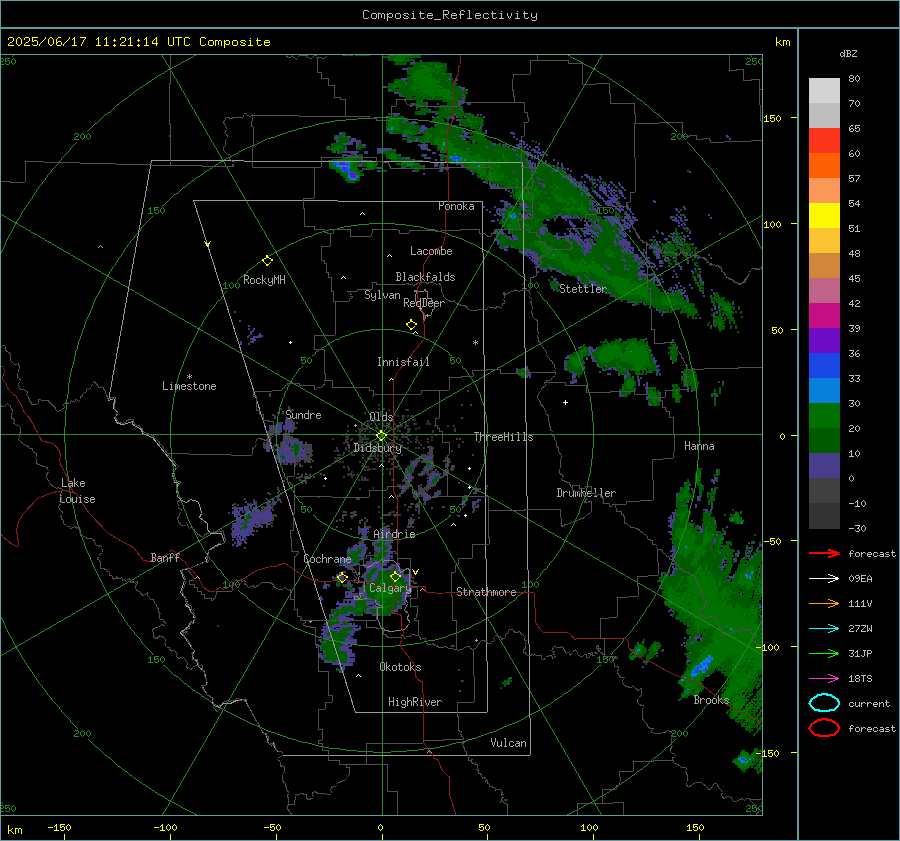This screenshot has height=841, width=900.
Task: Click the HighRiver label
Action: coord(415,702)
